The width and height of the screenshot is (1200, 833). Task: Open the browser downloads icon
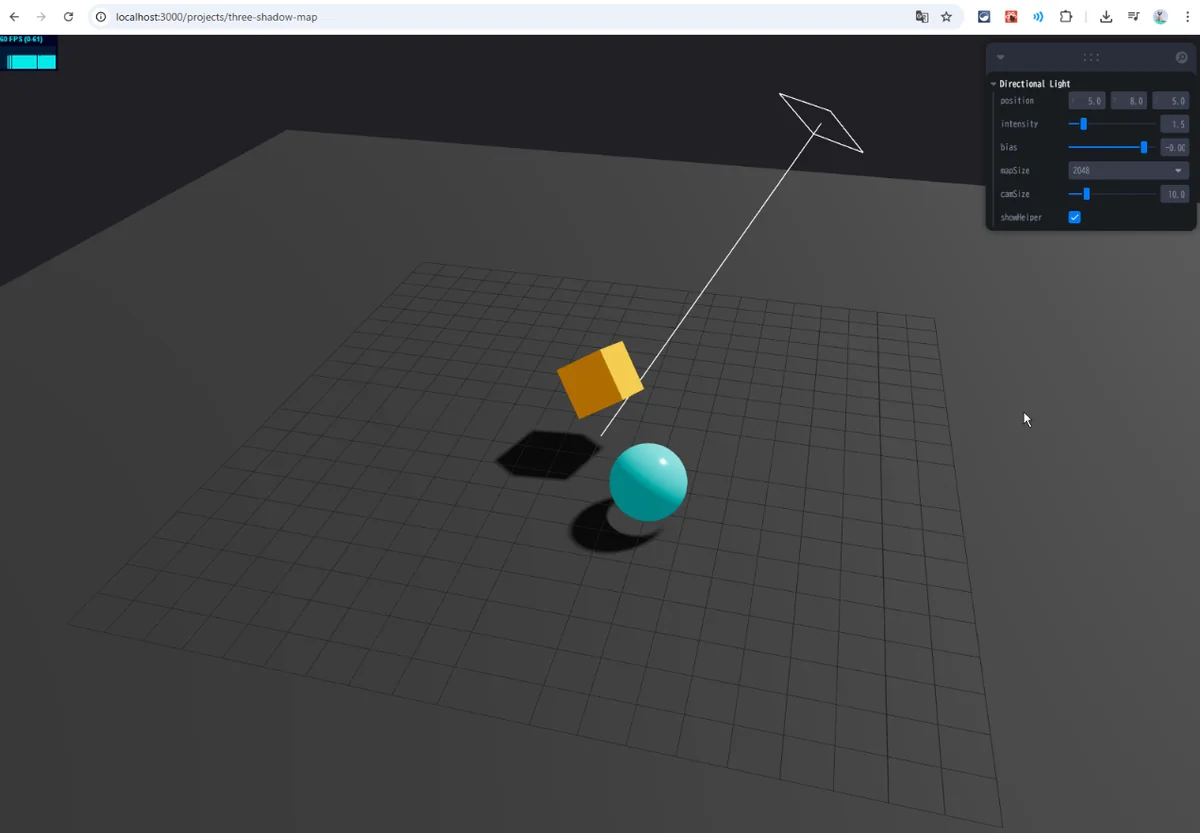(1106, 17)
